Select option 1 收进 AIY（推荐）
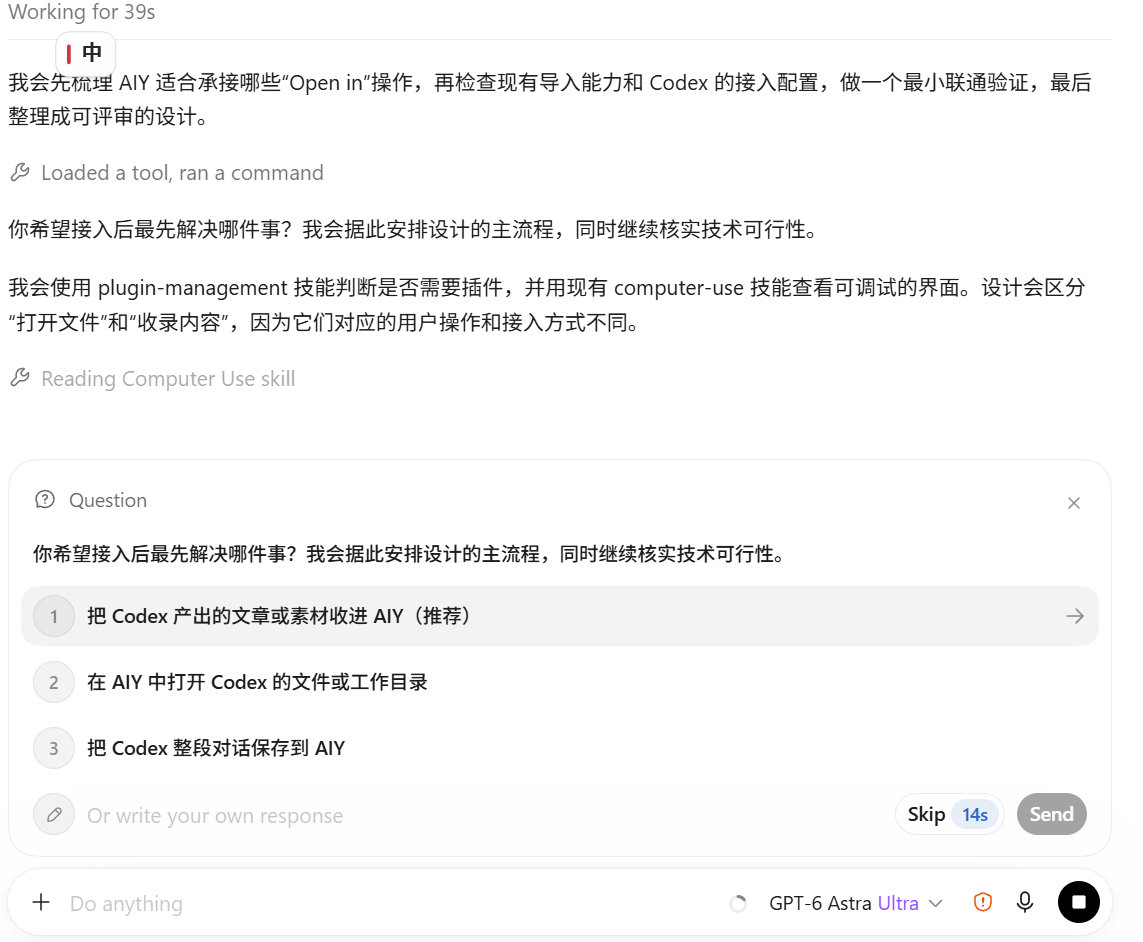The width and height of the screenshot is (1143, 942). click(560, 616)
